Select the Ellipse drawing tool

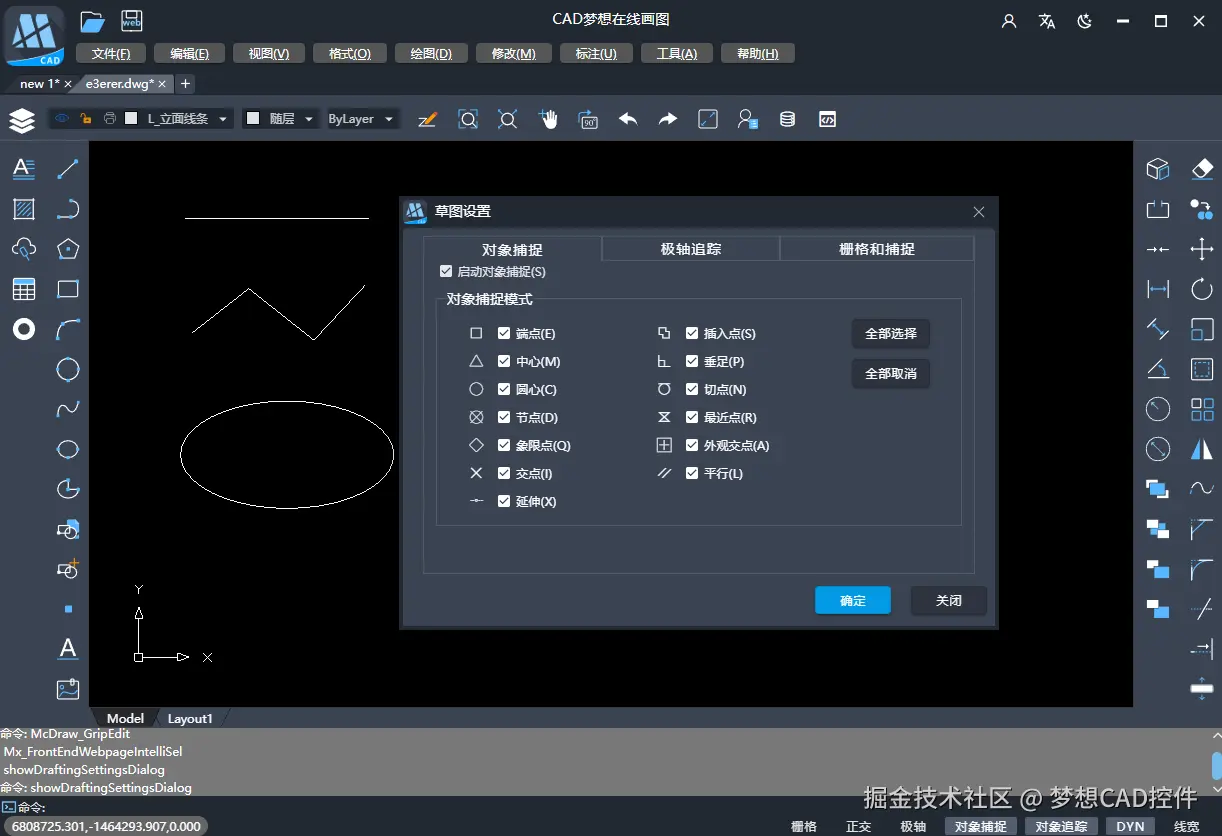point(66,449)
